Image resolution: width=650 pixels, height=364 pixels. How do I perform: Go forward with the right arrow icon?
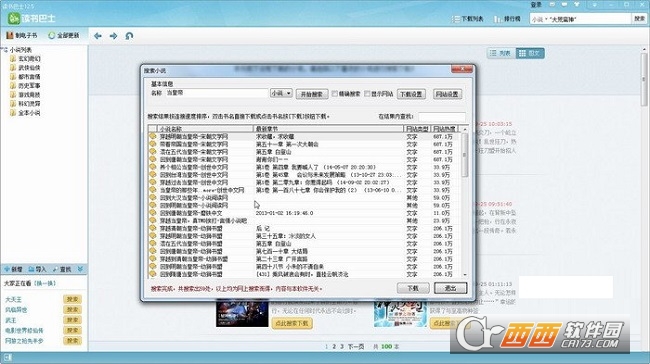[113, 36]
